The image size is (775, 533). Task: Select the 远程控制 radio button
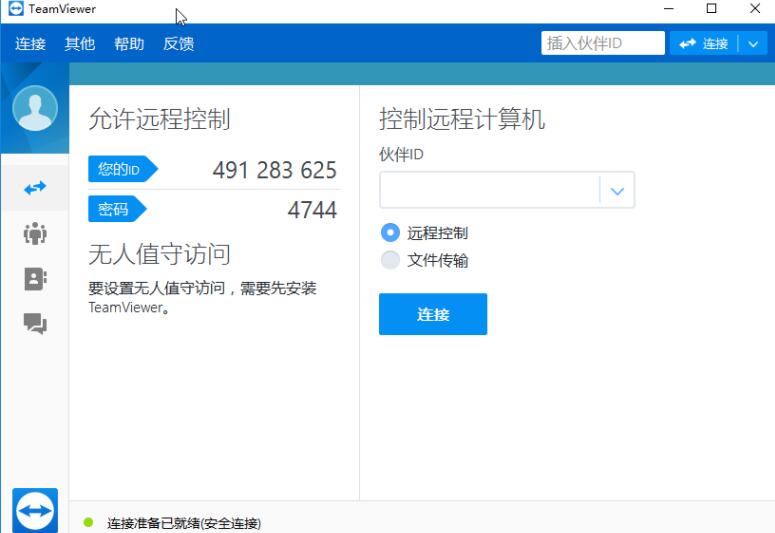point(390,232)
